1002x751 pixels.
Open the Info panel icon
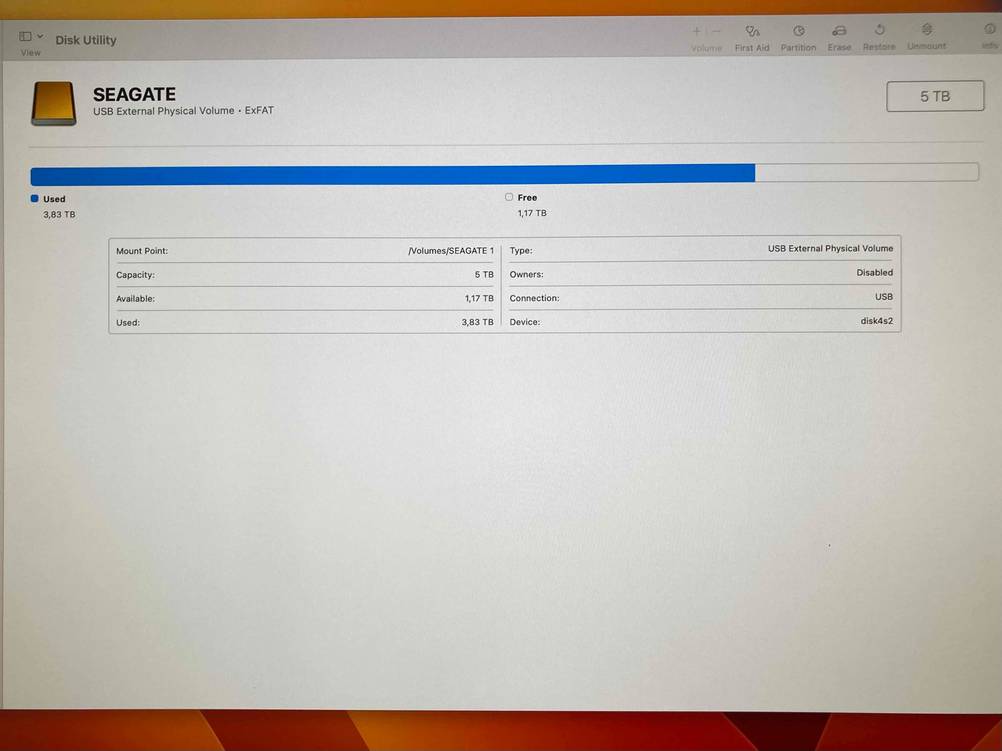point(990,31)
